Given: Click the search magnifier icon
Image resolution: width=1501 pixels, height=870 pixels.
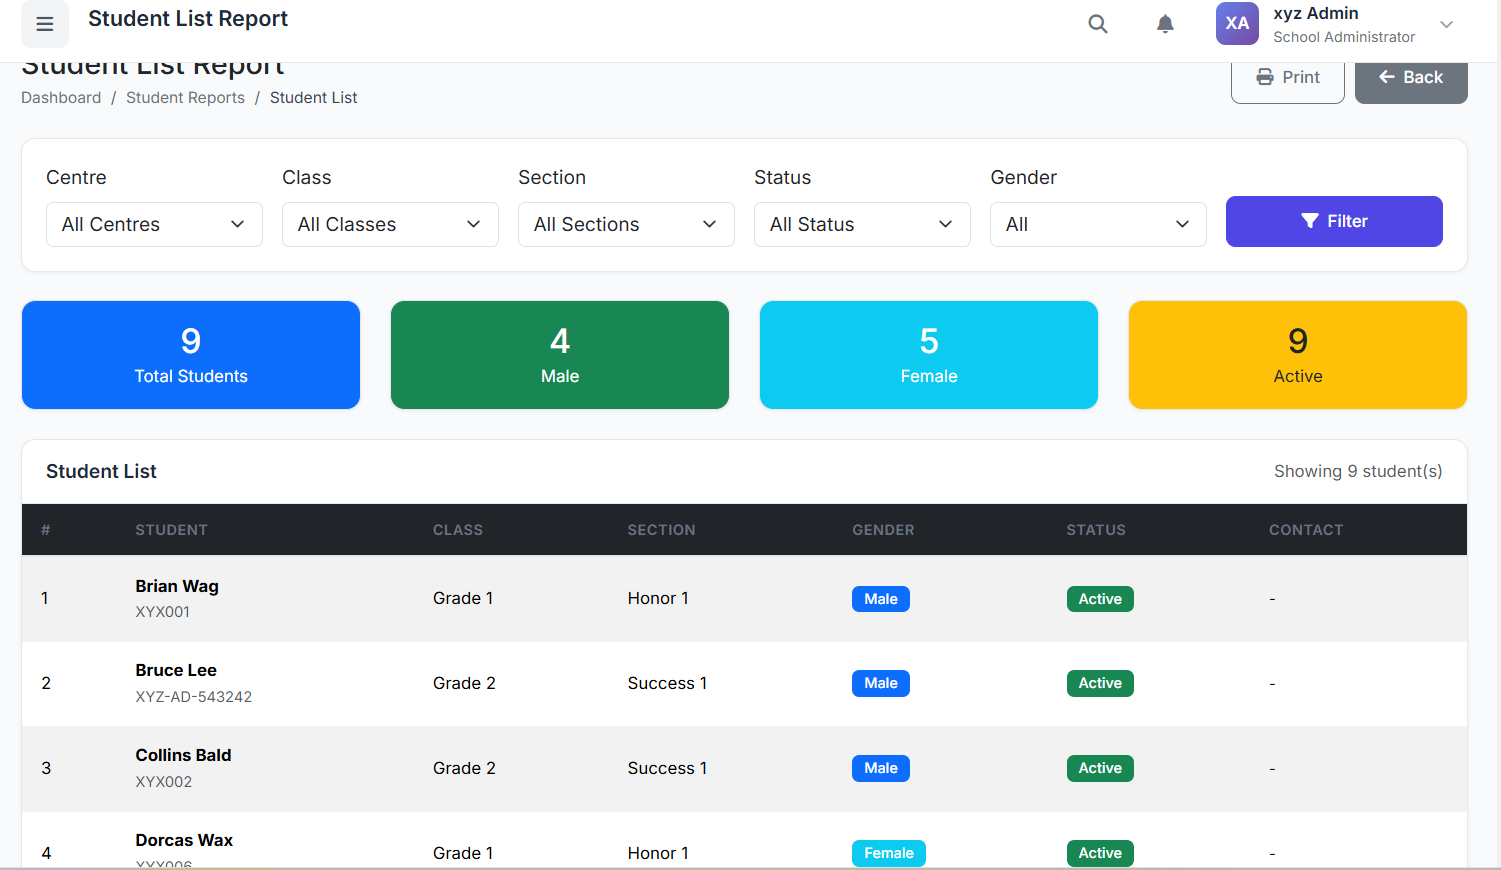Looking at the screenshot, I should (1098, 24).
